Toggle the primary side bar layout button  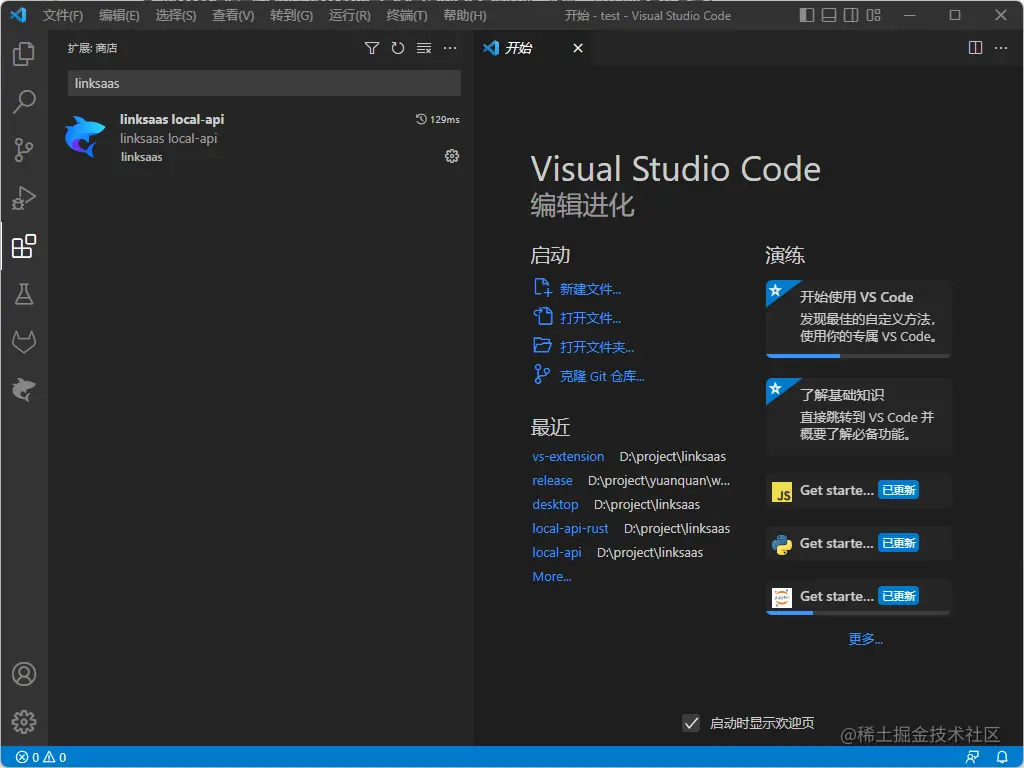[x=807, y=15]
